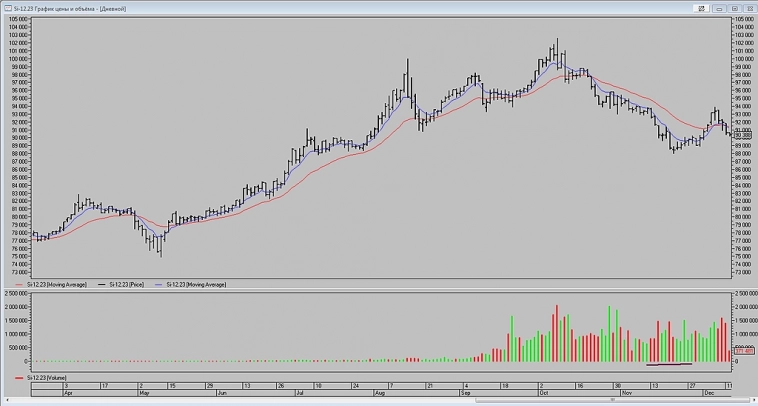
Task: Select the blue Moving Average legend entry
Action: tap(190, 285)
